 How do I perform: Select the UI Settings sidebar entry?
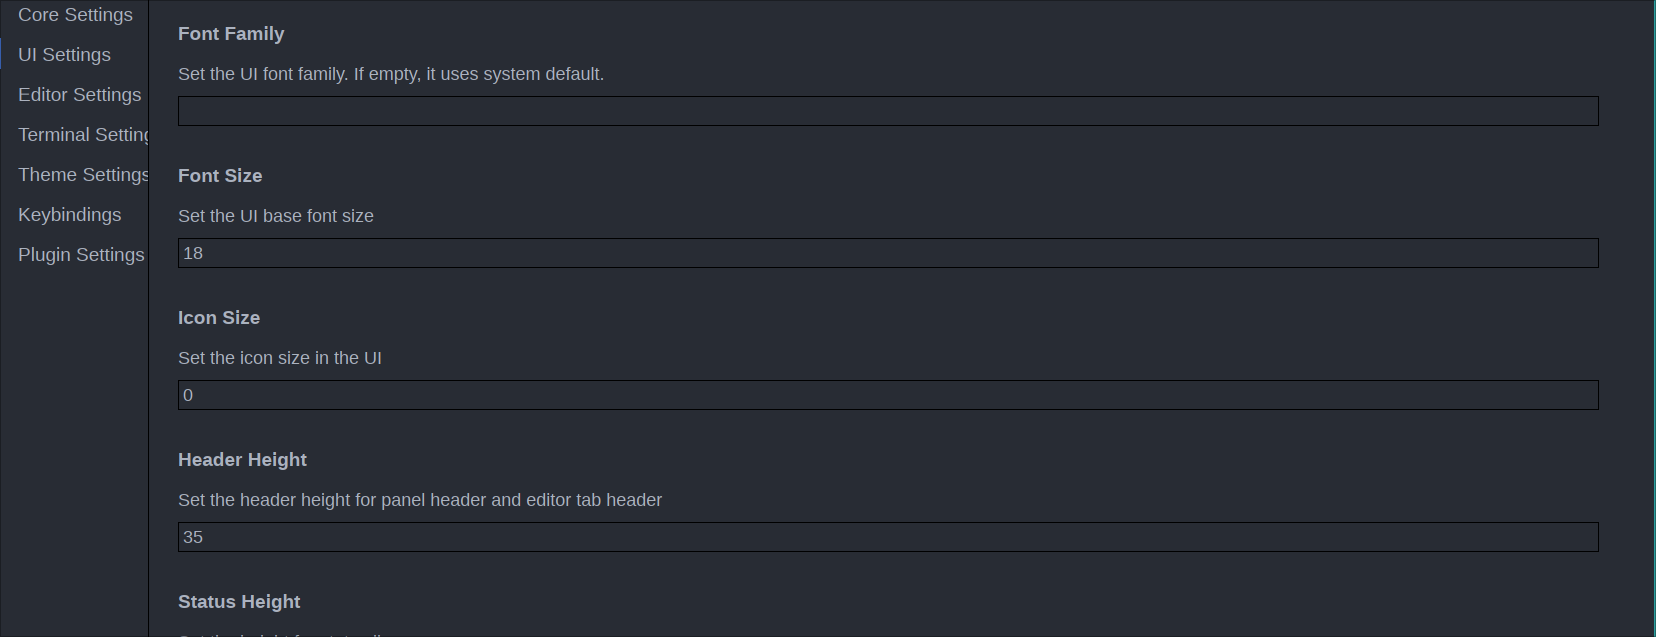click(x=64, y=54)
